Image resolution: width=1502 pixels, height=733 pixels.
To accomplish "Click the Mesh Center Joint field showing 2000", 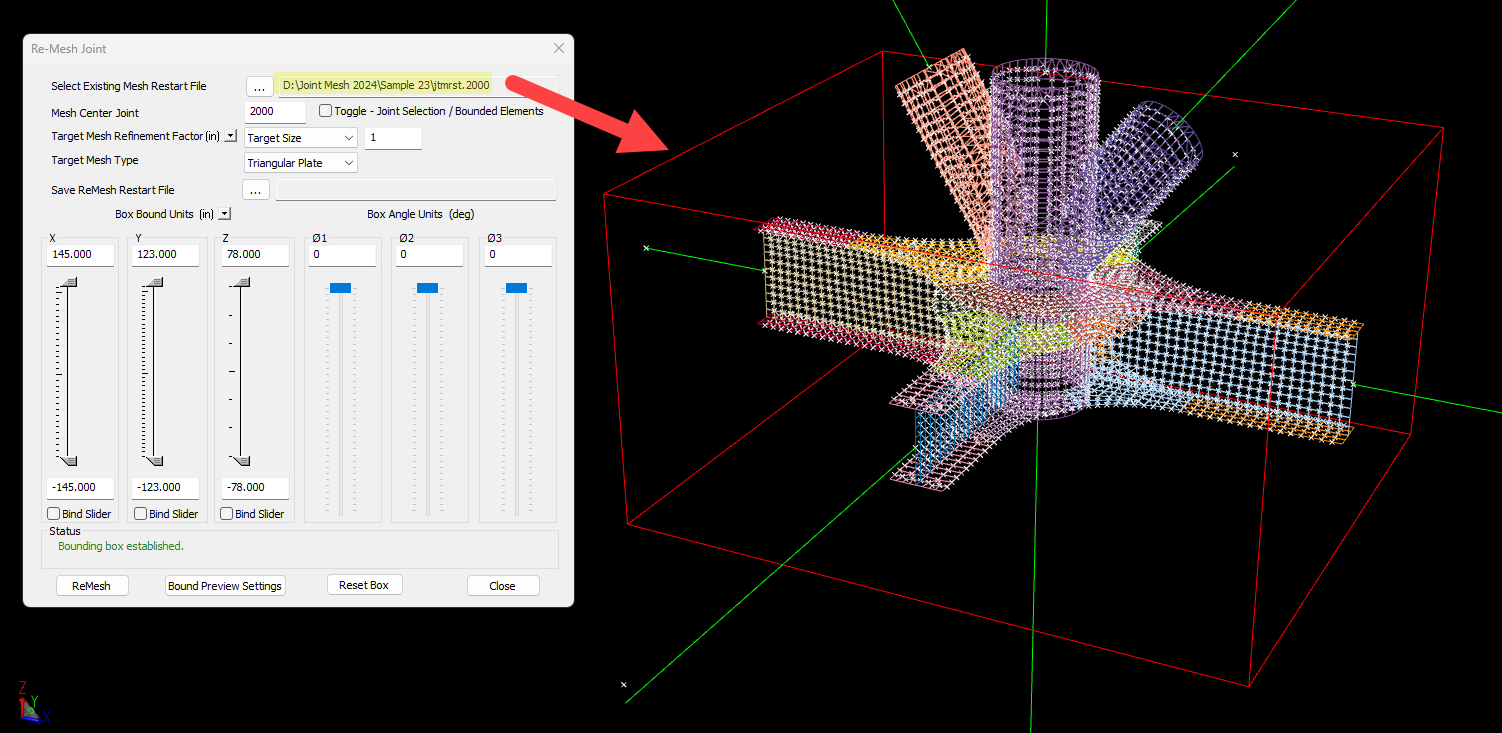I will 275,113.
